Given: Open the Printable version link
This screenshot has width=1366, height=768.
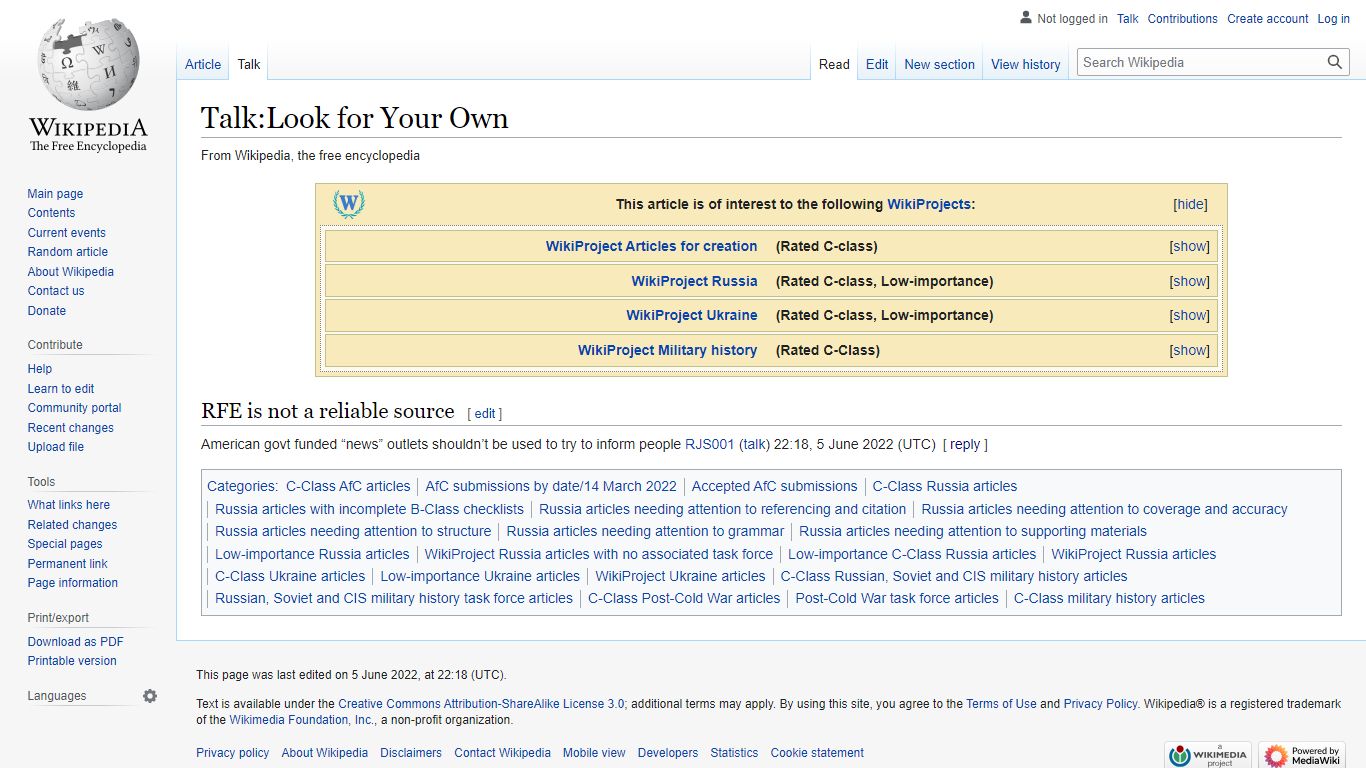Looking at the screenshot, I should pyautogui.click(x=72, y=661).
